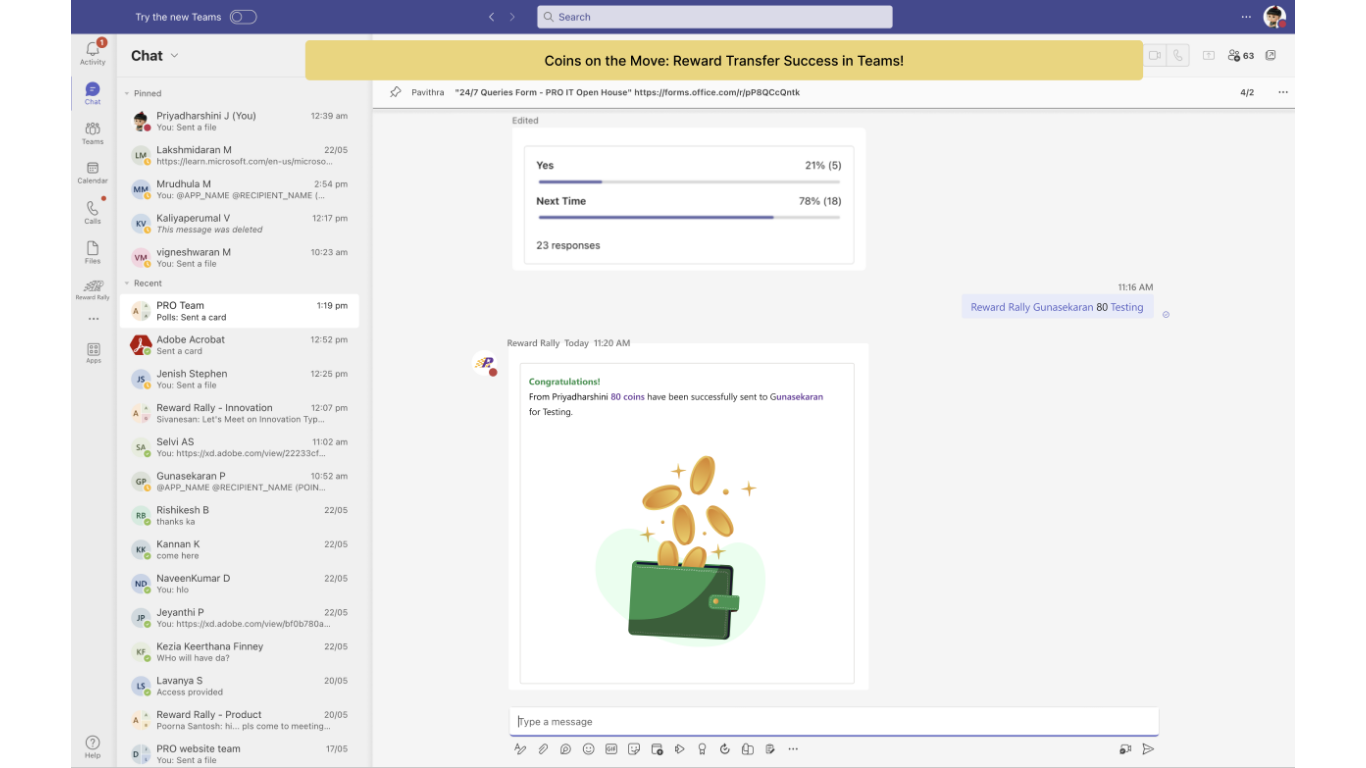
Task: Click the Praise badge icon
Action: tap(702, 749)
